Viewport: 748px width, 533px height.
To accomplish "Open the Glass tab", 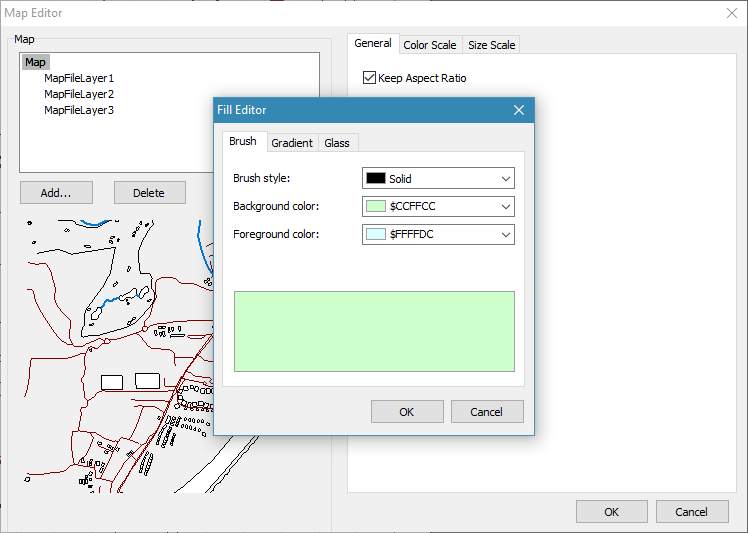I will pyautogui.click(x=337, y=143).
